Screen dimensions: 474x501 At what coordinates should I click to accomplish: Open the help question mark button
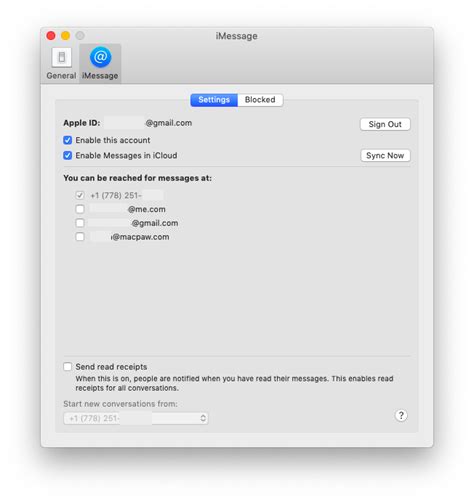(401, 415)
